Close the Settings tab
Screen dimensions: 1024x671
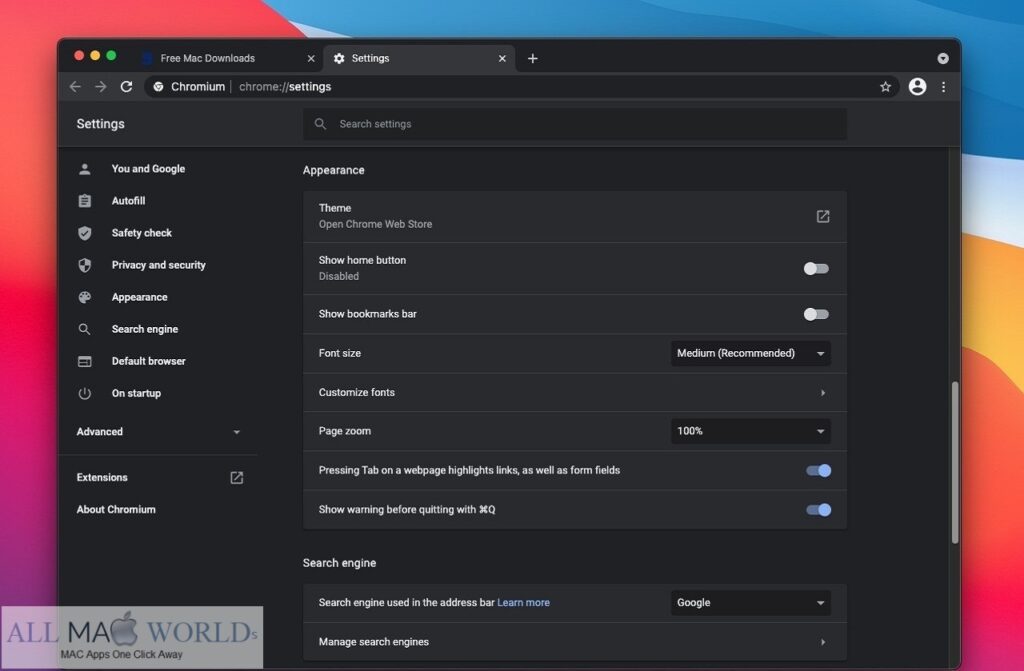502,58
